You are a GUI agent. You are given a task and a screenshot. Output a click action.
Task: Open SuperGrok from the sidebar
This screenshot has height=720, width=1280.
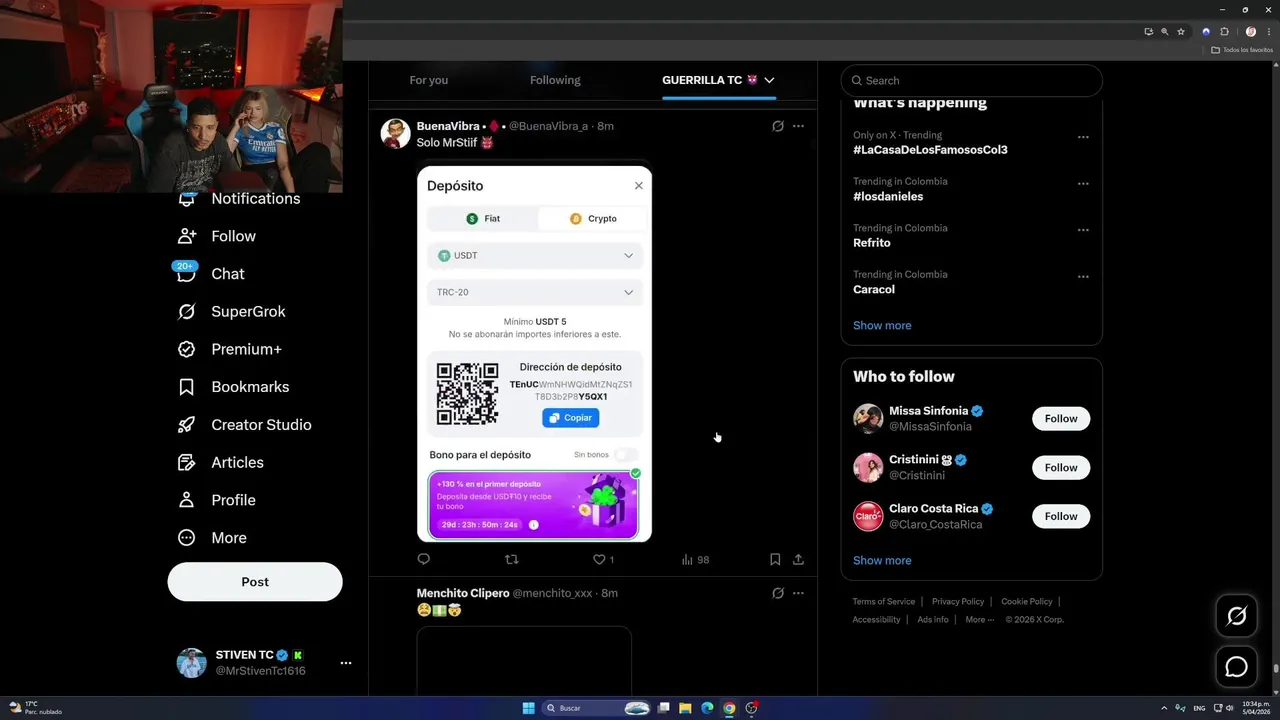click(231, 311)
